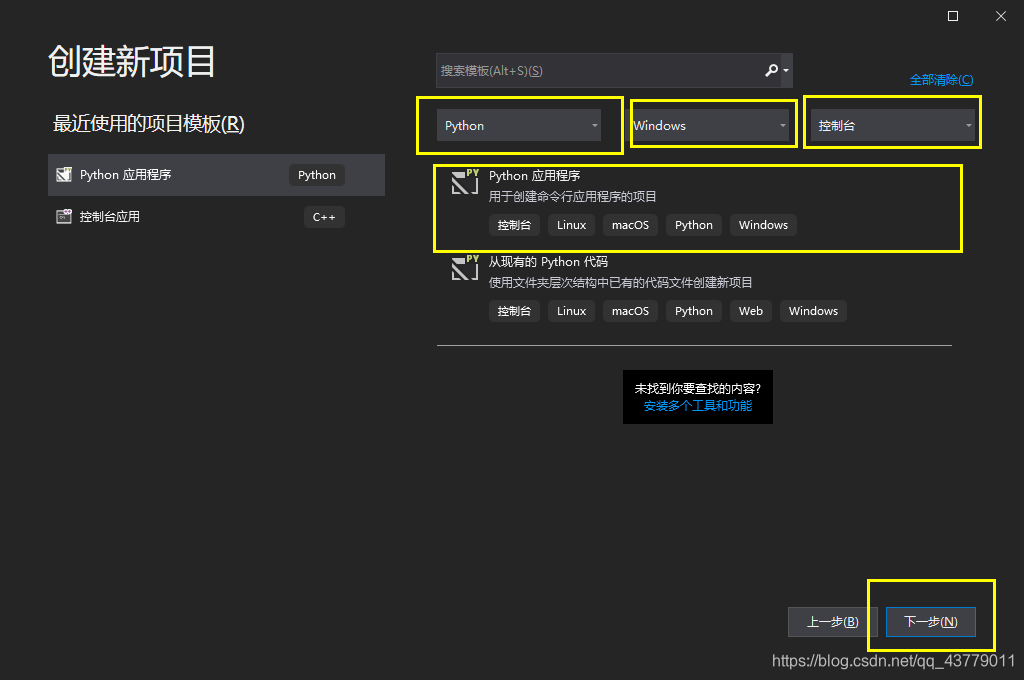Select recent template Python 应用程序

pos(216,175)
